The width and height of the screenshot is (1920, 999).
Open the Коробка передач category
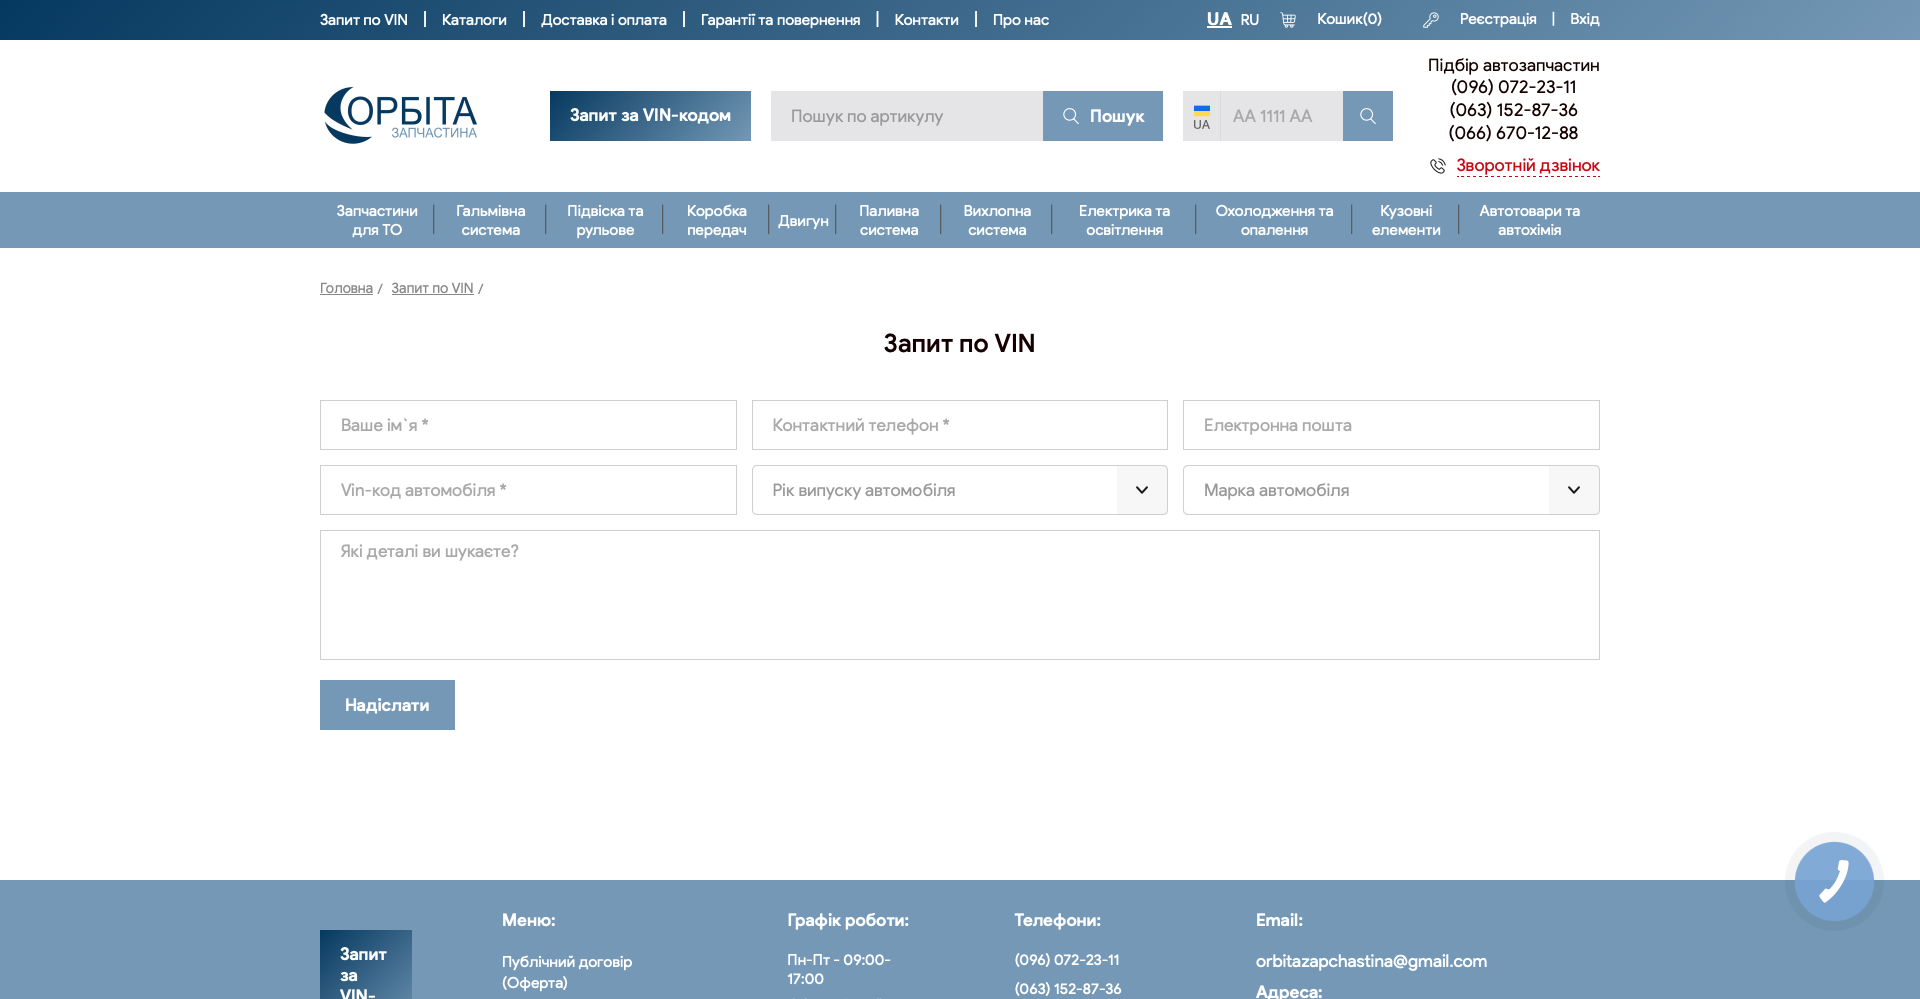tap(717, 220)
